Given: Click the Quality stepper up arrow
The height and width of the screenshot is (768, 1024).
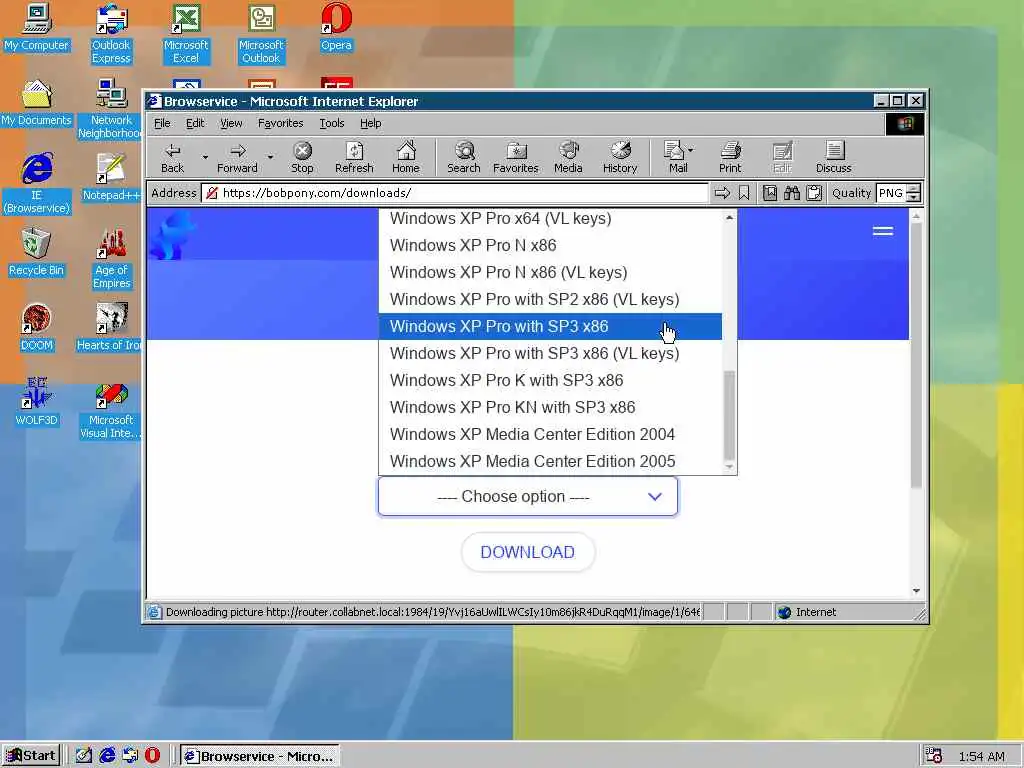Looking at the screenshot, I should point(914,189).
